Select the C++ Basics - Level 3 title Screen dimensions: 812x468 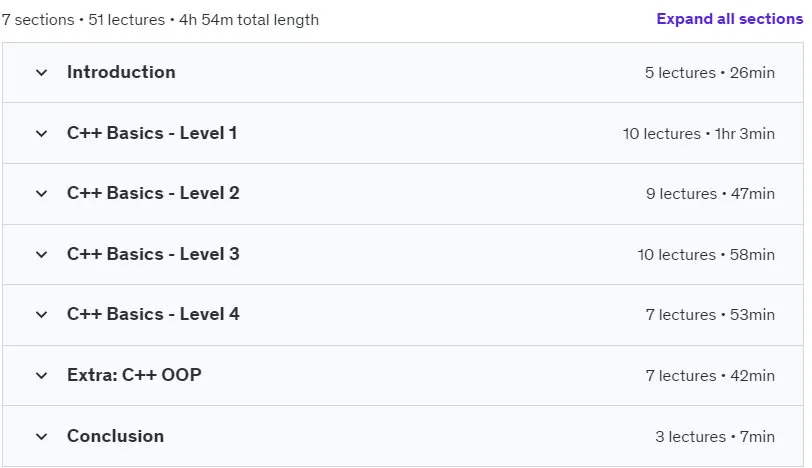point(153,254)
